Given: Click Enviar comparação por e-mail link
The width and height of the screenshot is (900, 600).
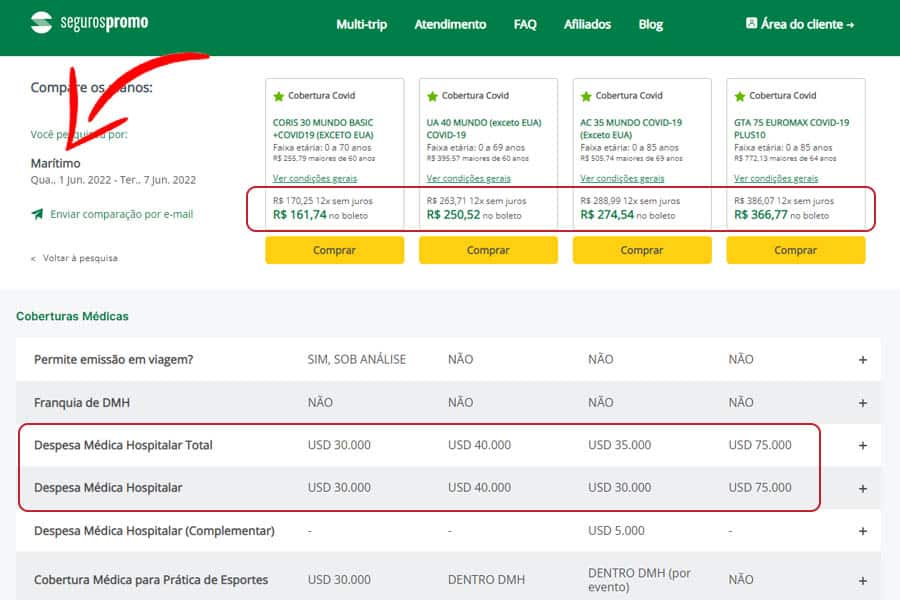Looking at the screenshot, I should 122,214.
